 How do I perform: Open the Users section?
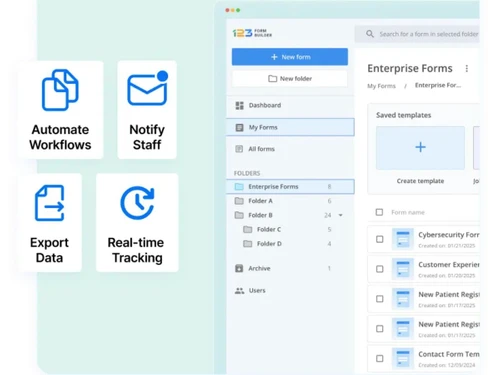290,291
